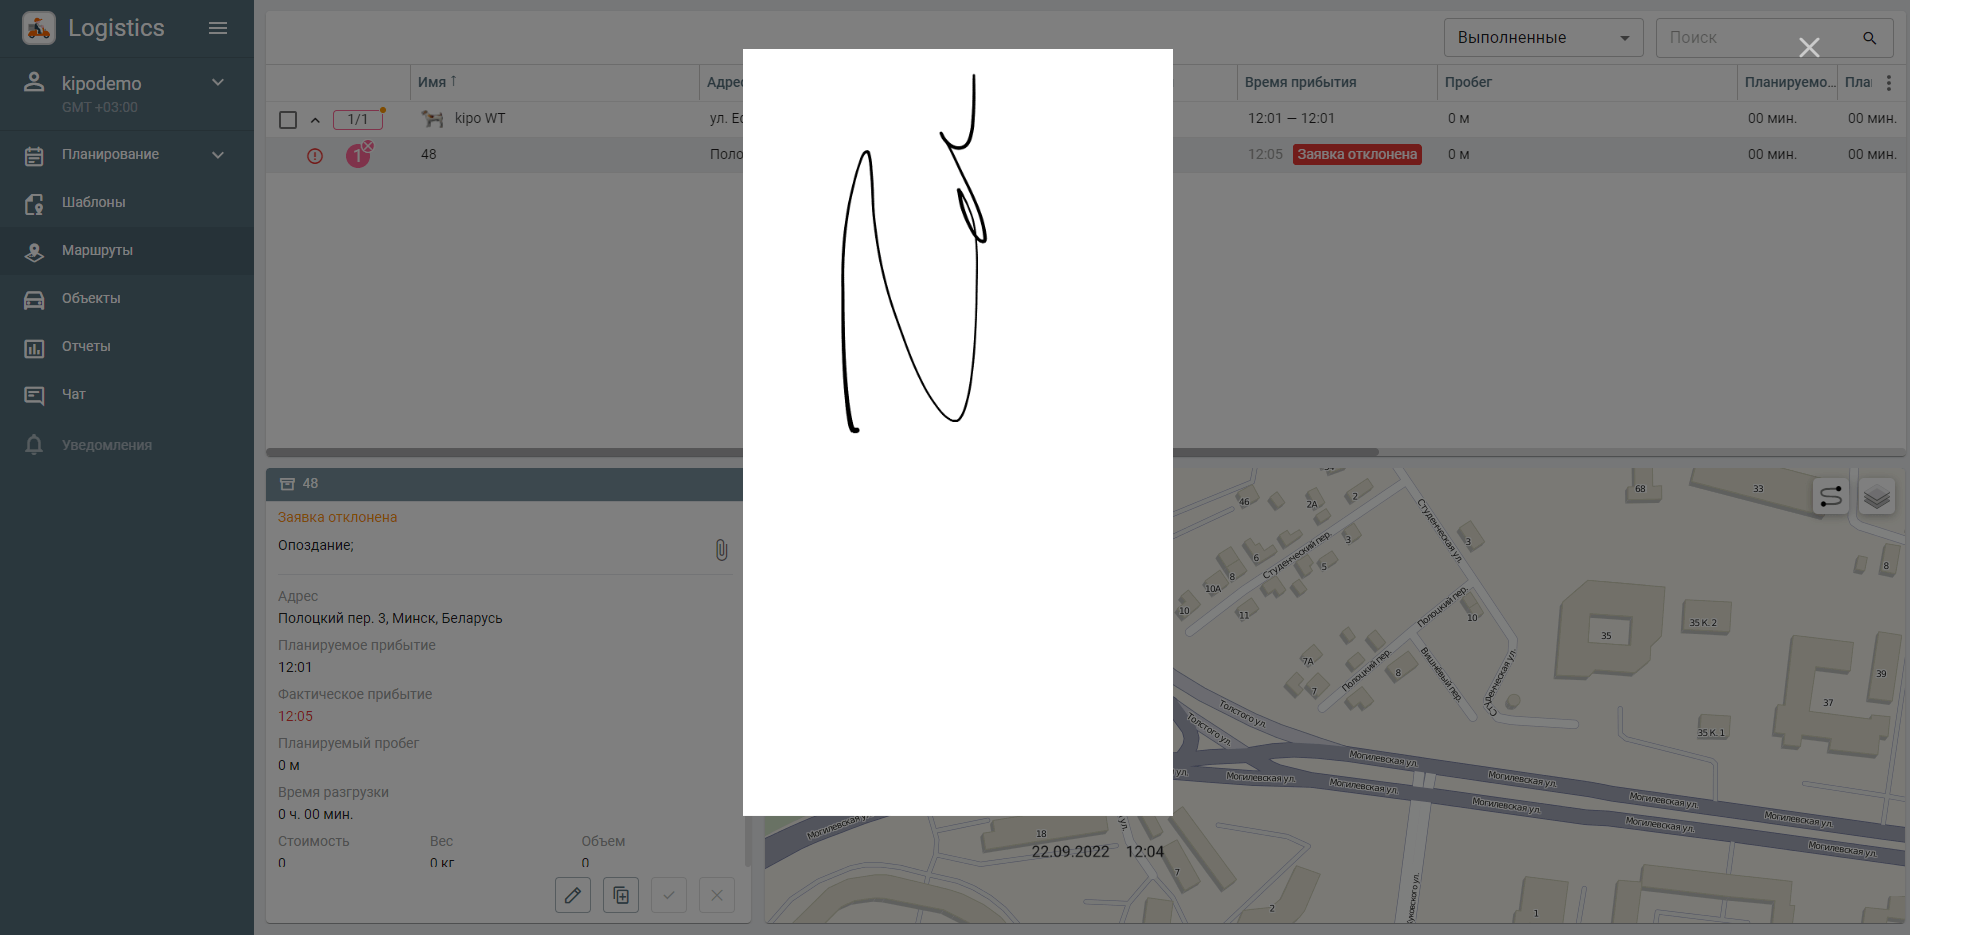
Task: Go to the Отчеты section
Action: tap(86, 346)
